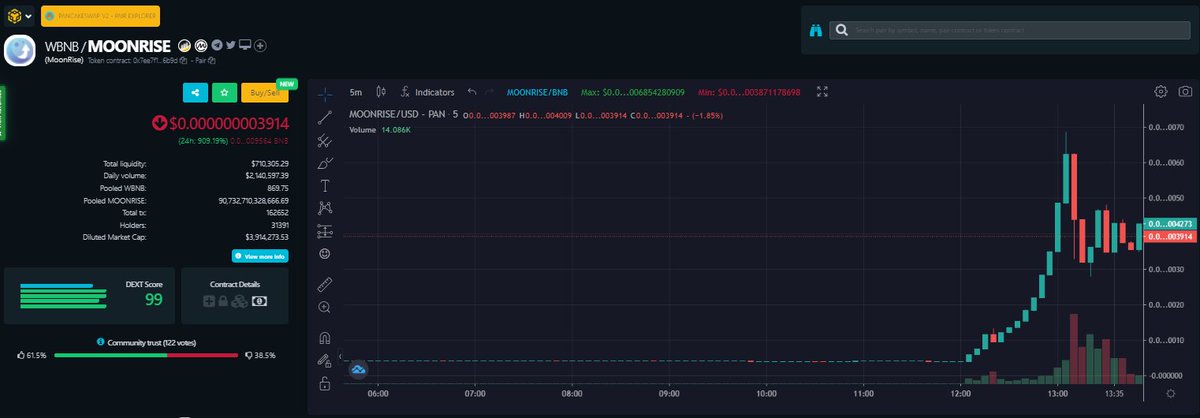Open the Telegram link icon
The height and width of the screenshot is (418, 1200).
[x=216, y=45]
